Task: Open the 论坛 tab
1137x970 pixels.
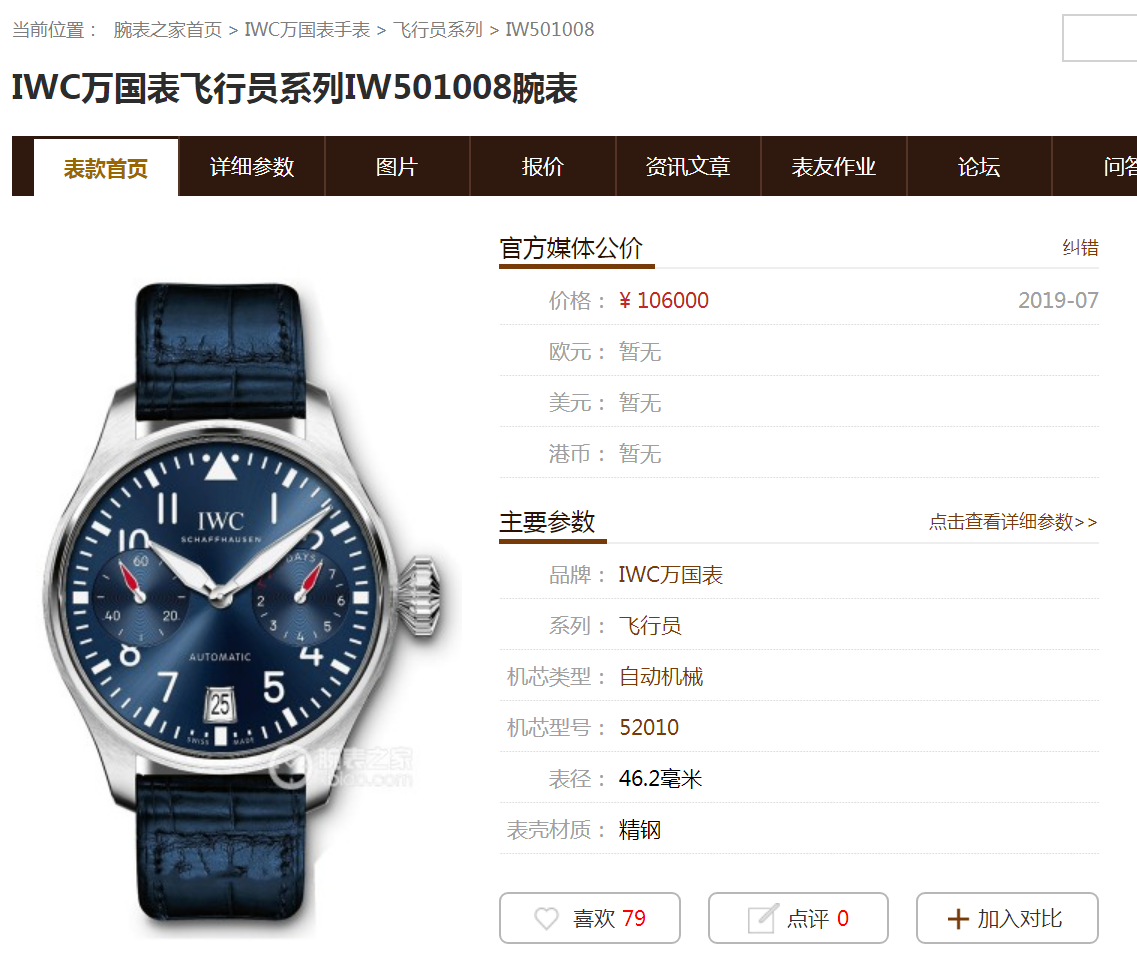Action: tap(979, 167)
